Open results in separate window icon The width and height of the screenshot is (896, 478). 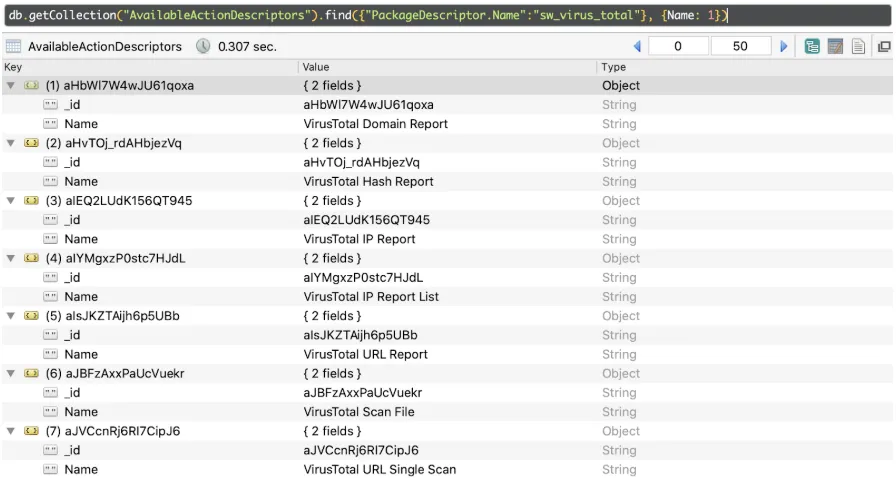click(884, 46)
